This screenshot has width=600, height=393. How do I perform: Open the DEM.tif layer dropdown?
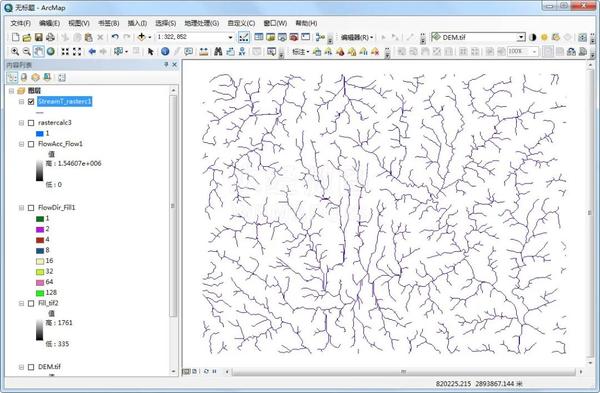click(521, 37)
